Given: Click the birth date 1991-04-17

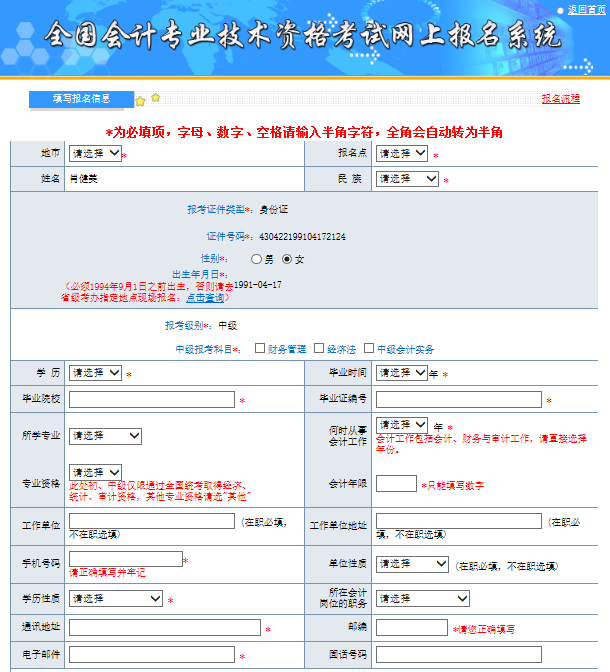Looking at the screenshot, I should click(x=258, y=285).
